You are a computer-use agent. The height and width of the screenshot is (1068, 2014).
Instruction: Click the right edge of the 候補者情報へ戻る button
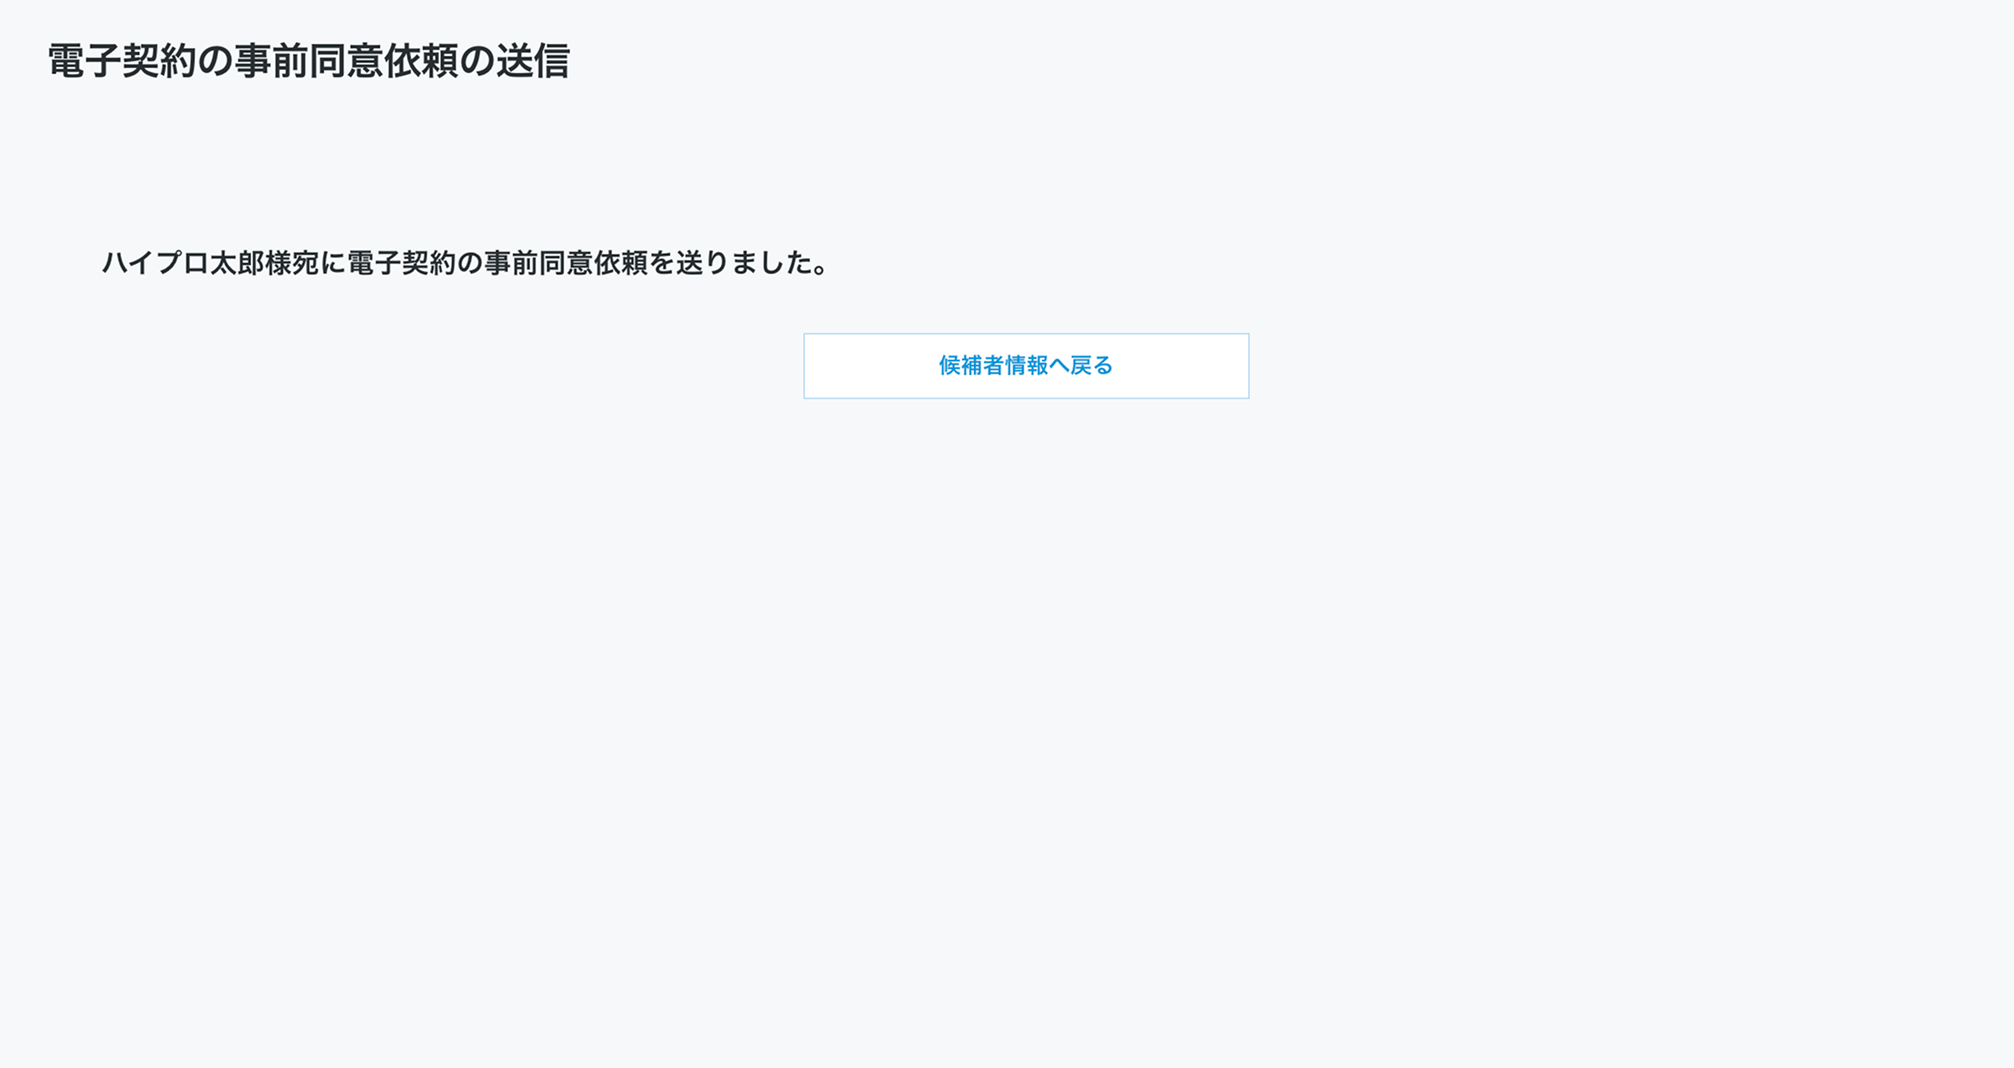[1243, 366]
